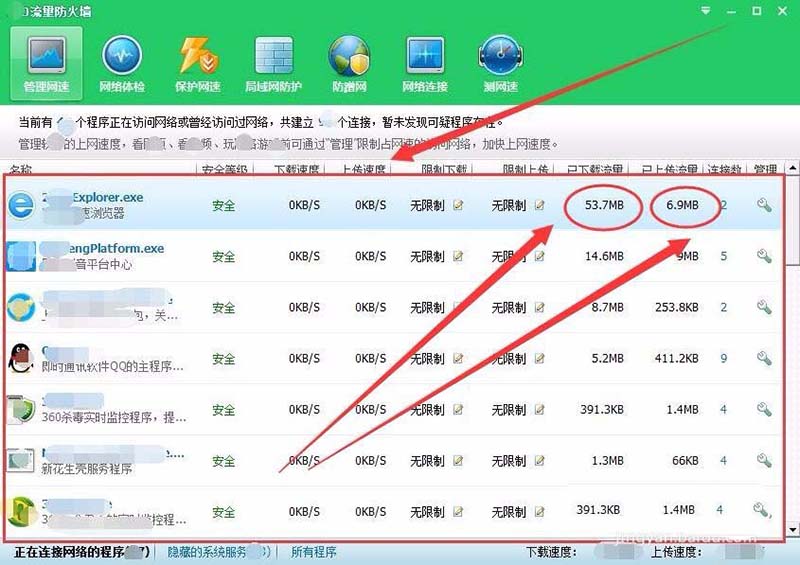Sort by 下载速度 column header
The width and height of the screenshot is (800, 565).
(297, 169)
